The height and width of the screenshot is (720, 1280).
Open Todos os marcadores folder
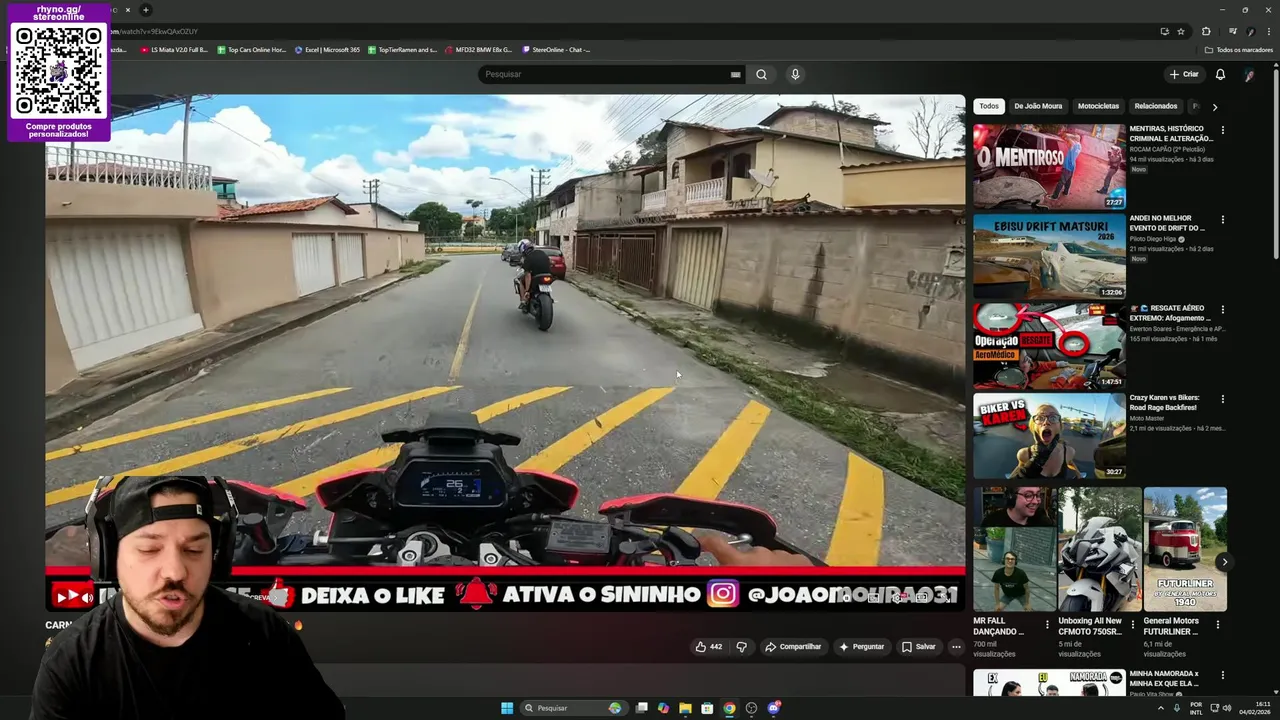coord(1239,50)
